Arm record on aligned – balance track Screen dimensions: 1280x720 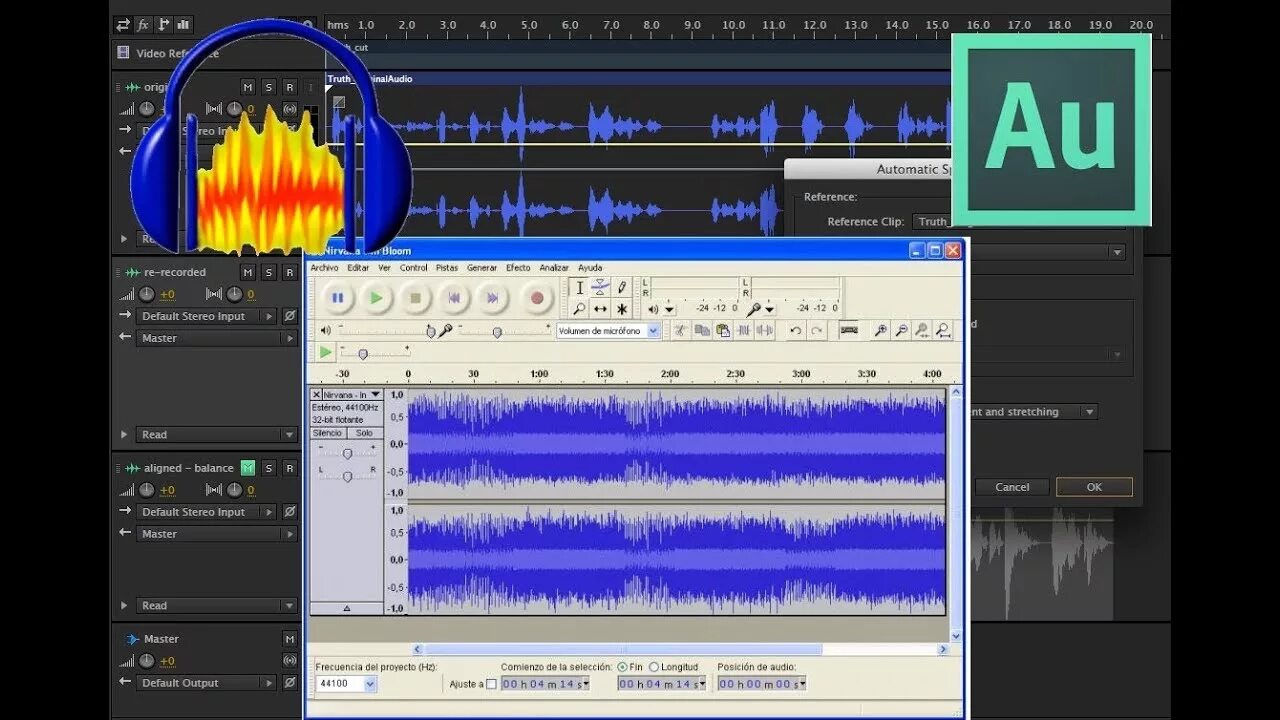click(289, 468)
